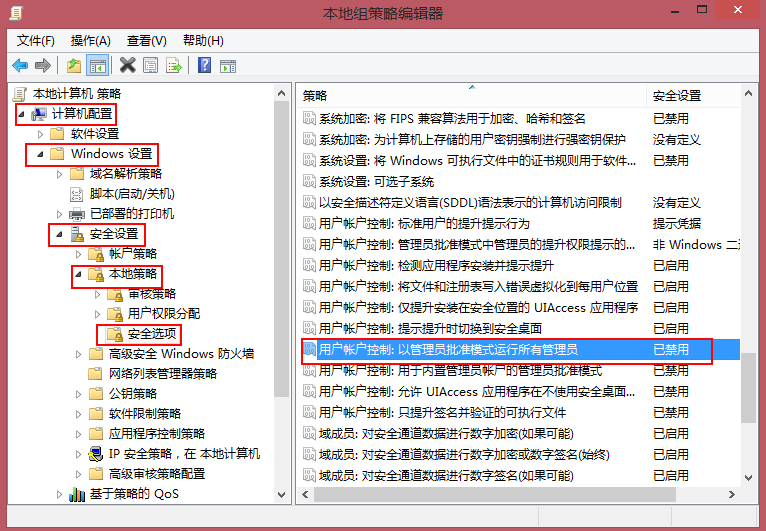Click the Delete X toolbar icon
Screen dimensions: 766x531
(128, 65)
